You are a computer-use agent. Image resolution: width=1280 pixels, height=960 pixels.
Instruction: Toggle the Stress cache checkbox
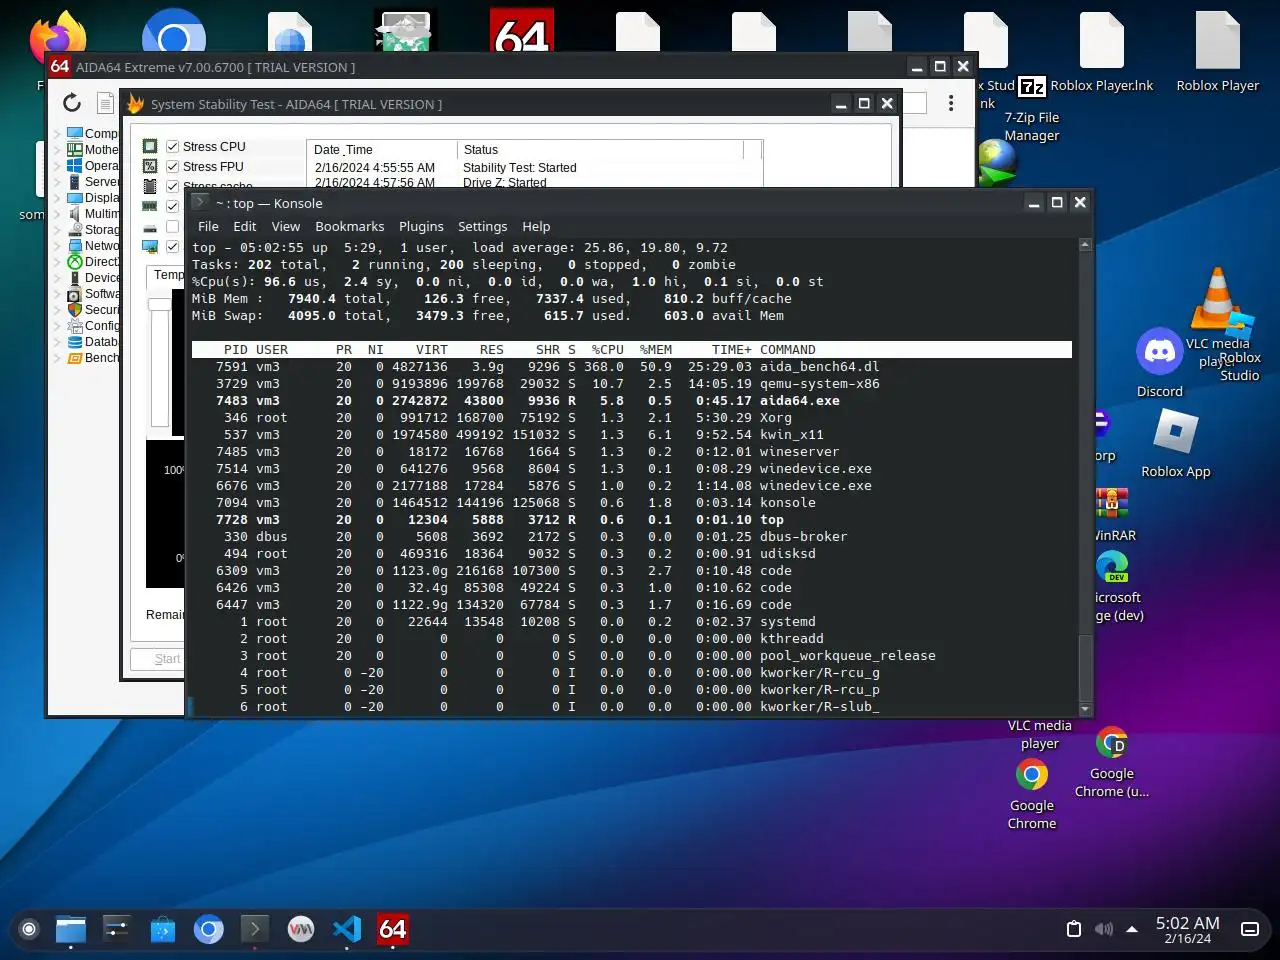pos(172,186)
